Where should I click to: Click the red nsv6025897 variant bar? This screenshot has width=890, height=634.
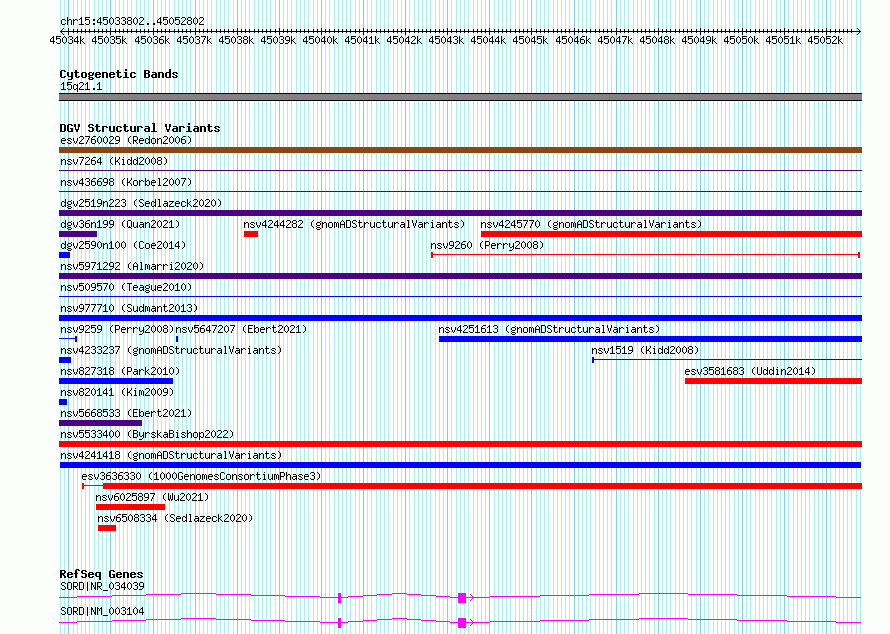[x=131, y=507]
